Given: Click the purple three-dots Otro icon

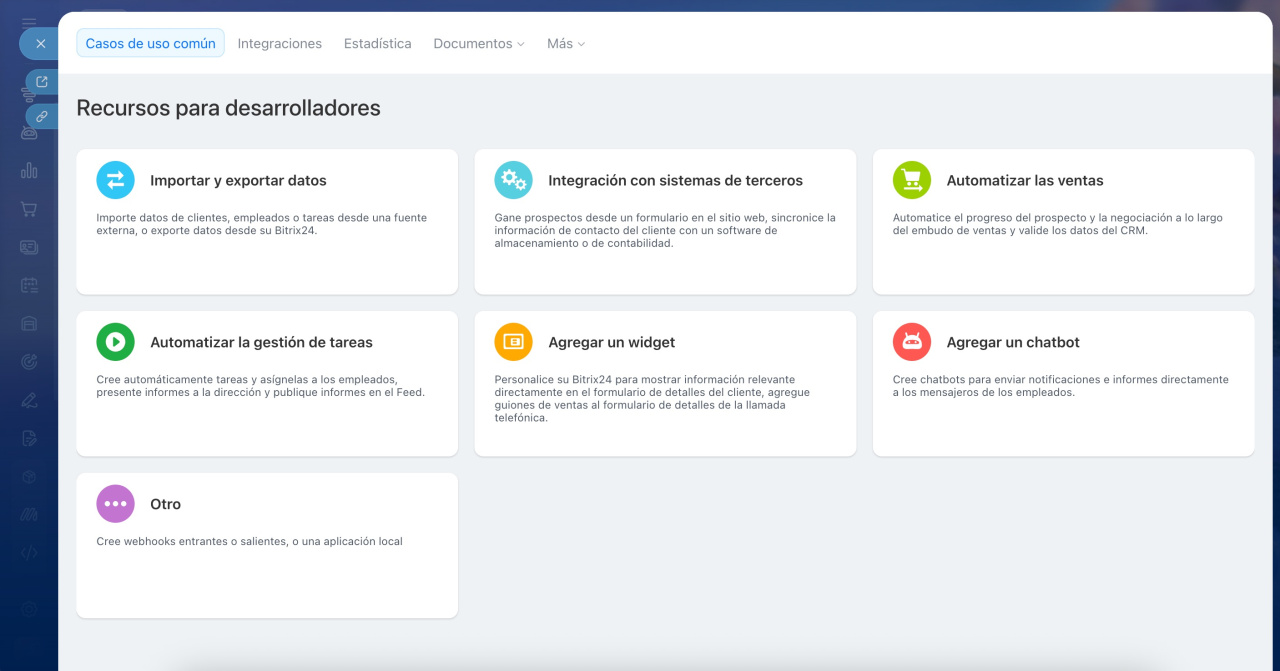Looking at the screenshot, I should [x=115, y=504].
